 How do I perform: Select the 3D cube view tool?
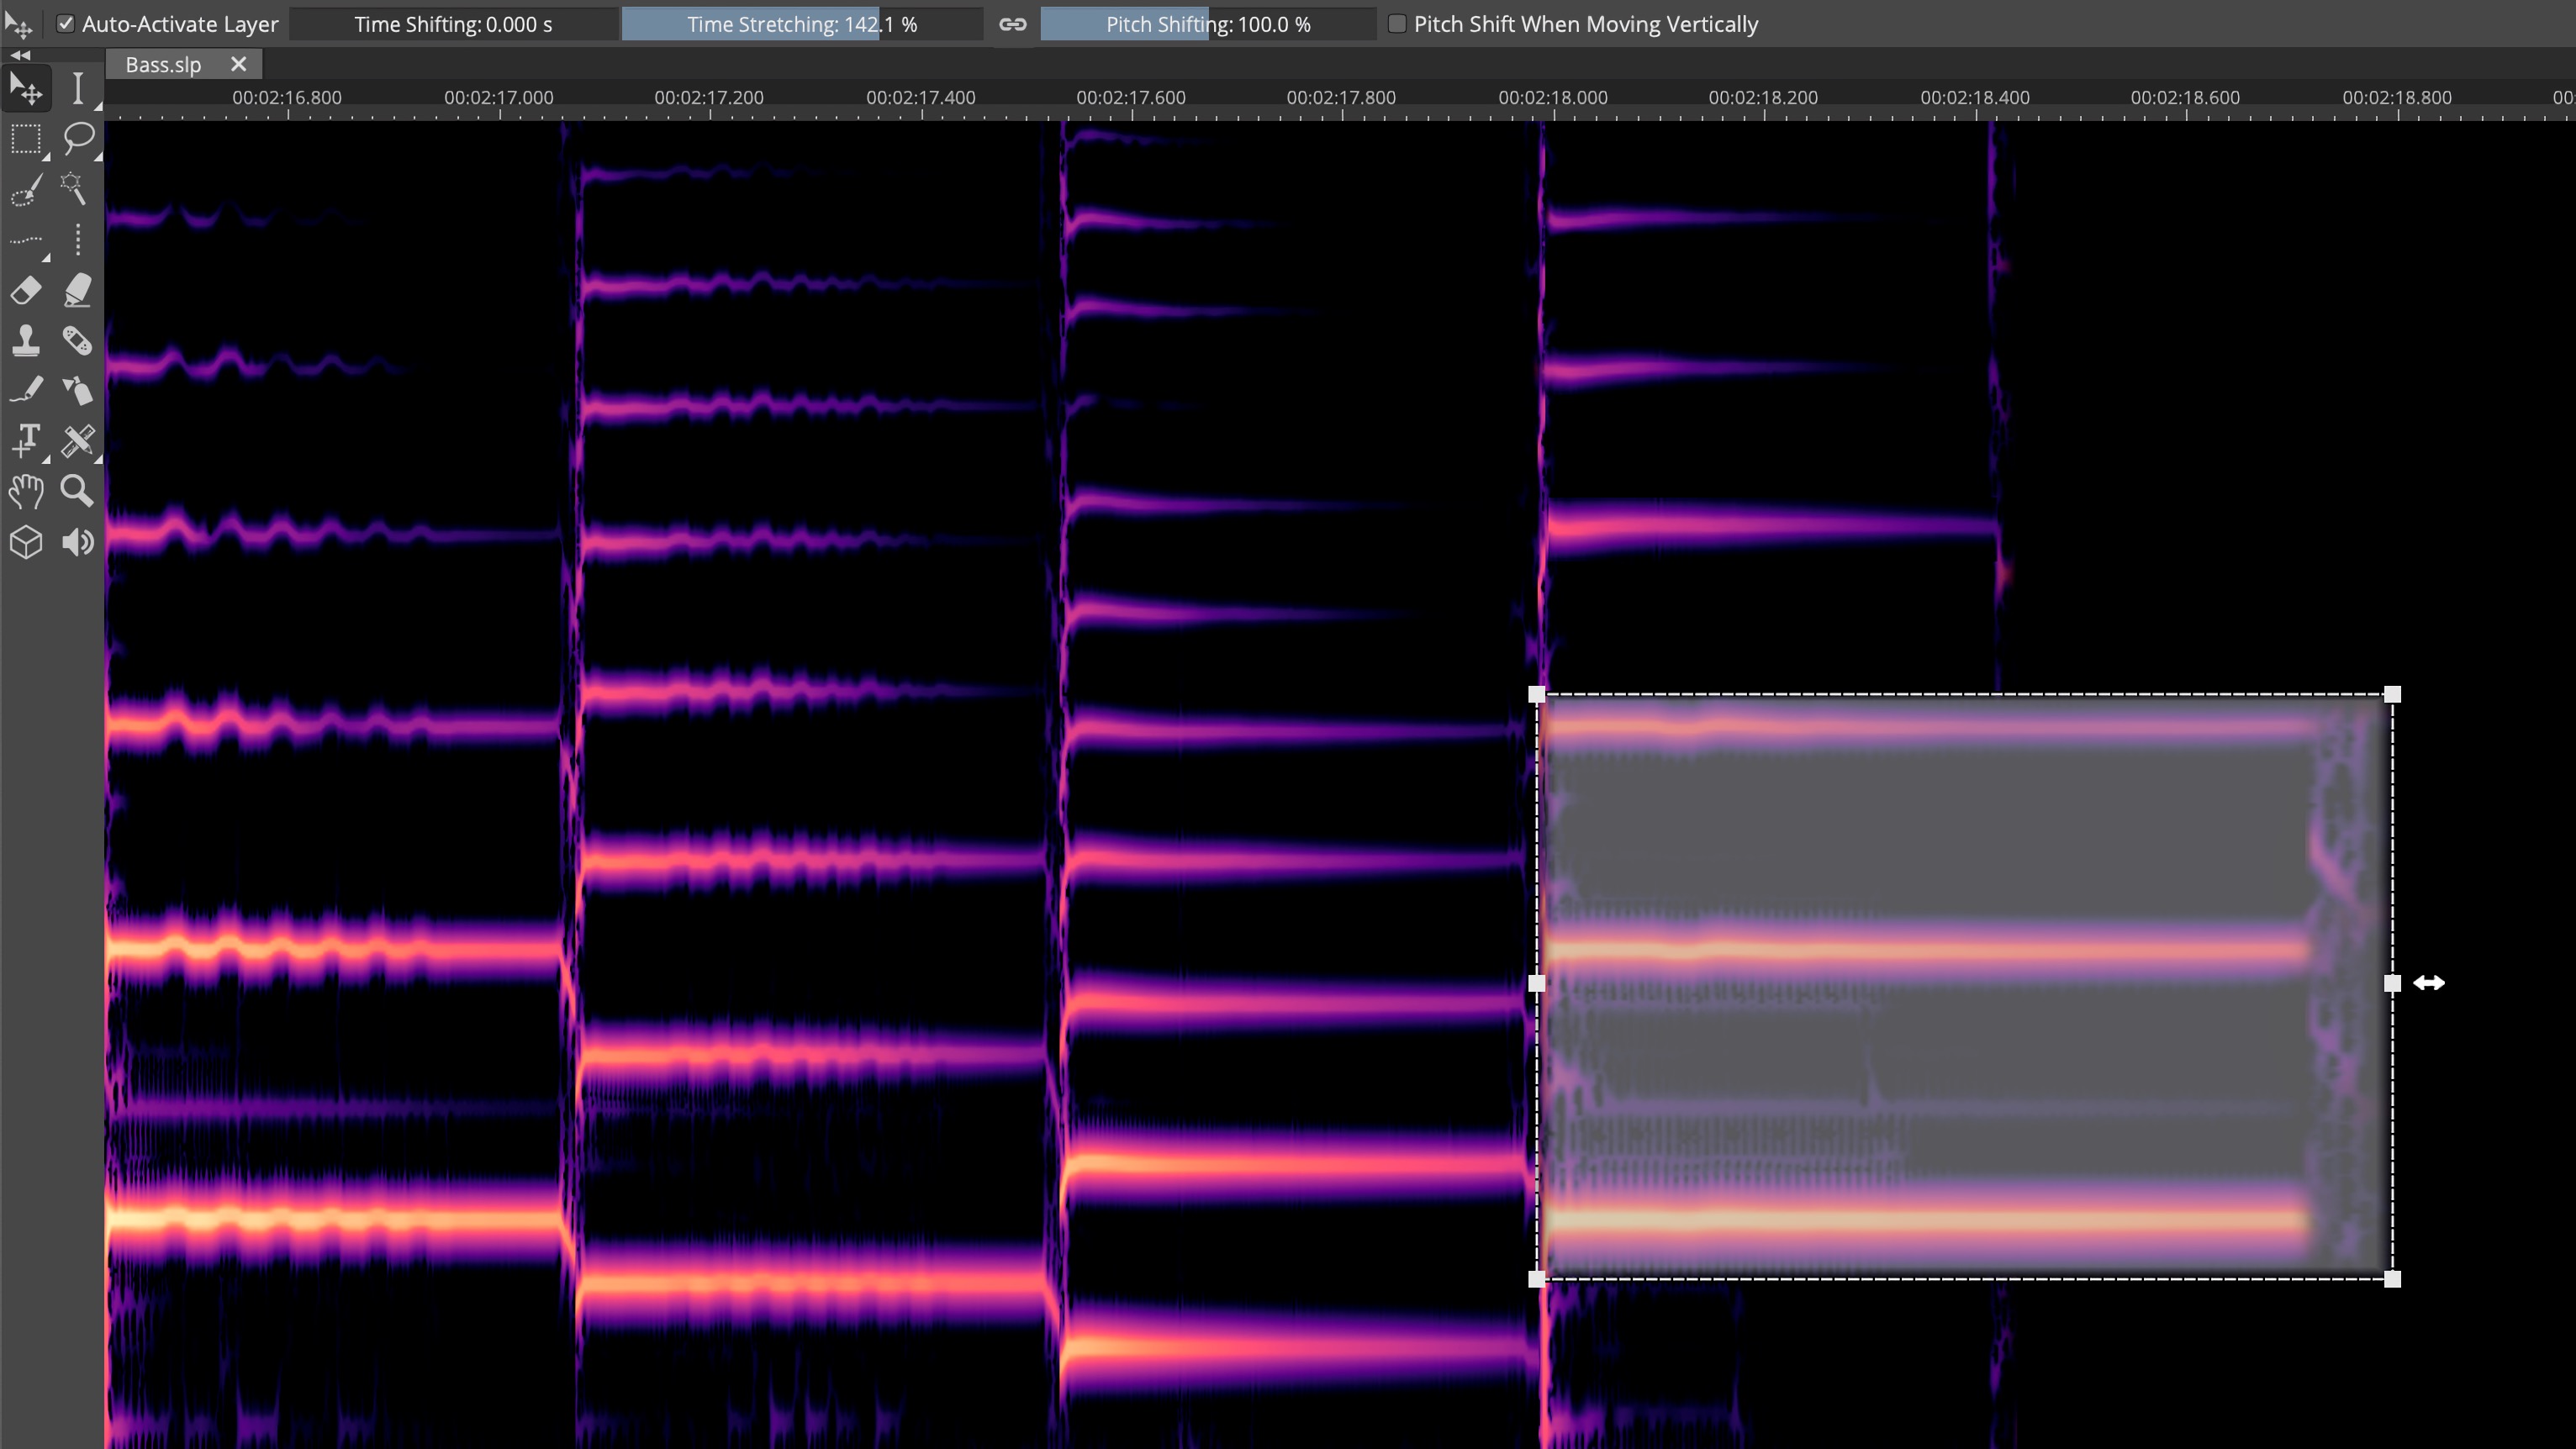pos(26,542)
